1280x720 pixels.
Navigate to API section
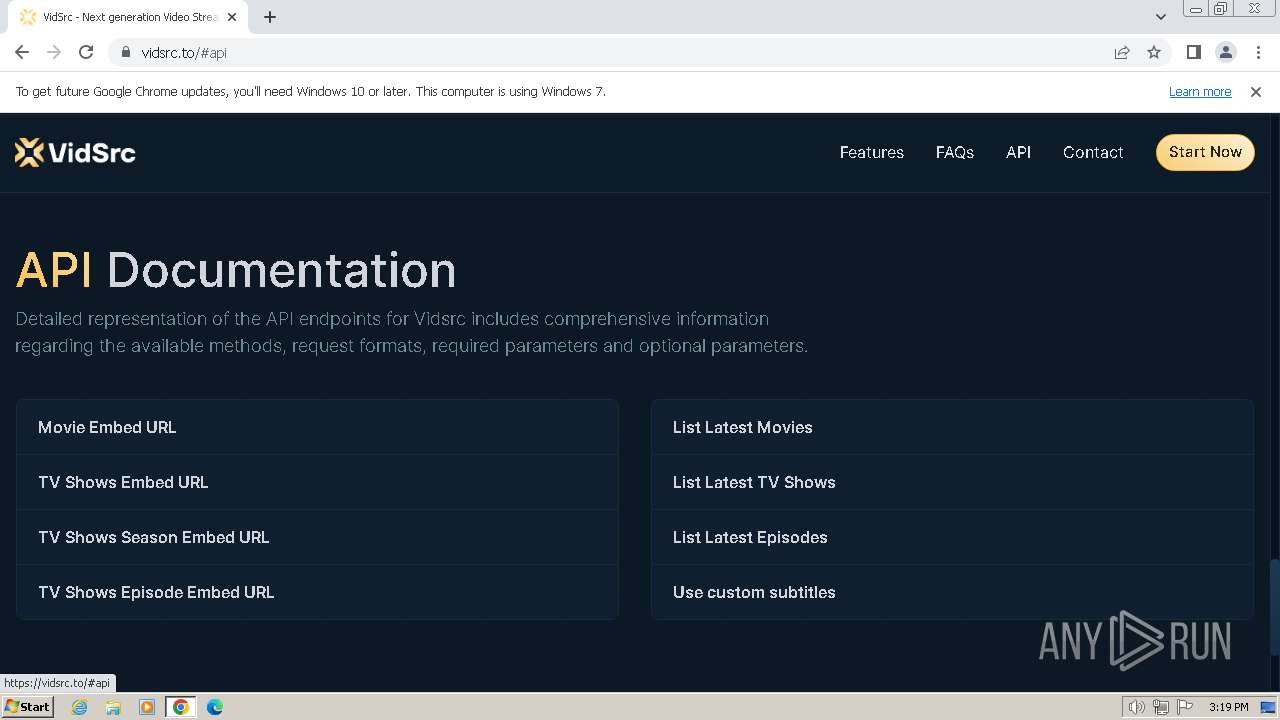click(1018, 152)
